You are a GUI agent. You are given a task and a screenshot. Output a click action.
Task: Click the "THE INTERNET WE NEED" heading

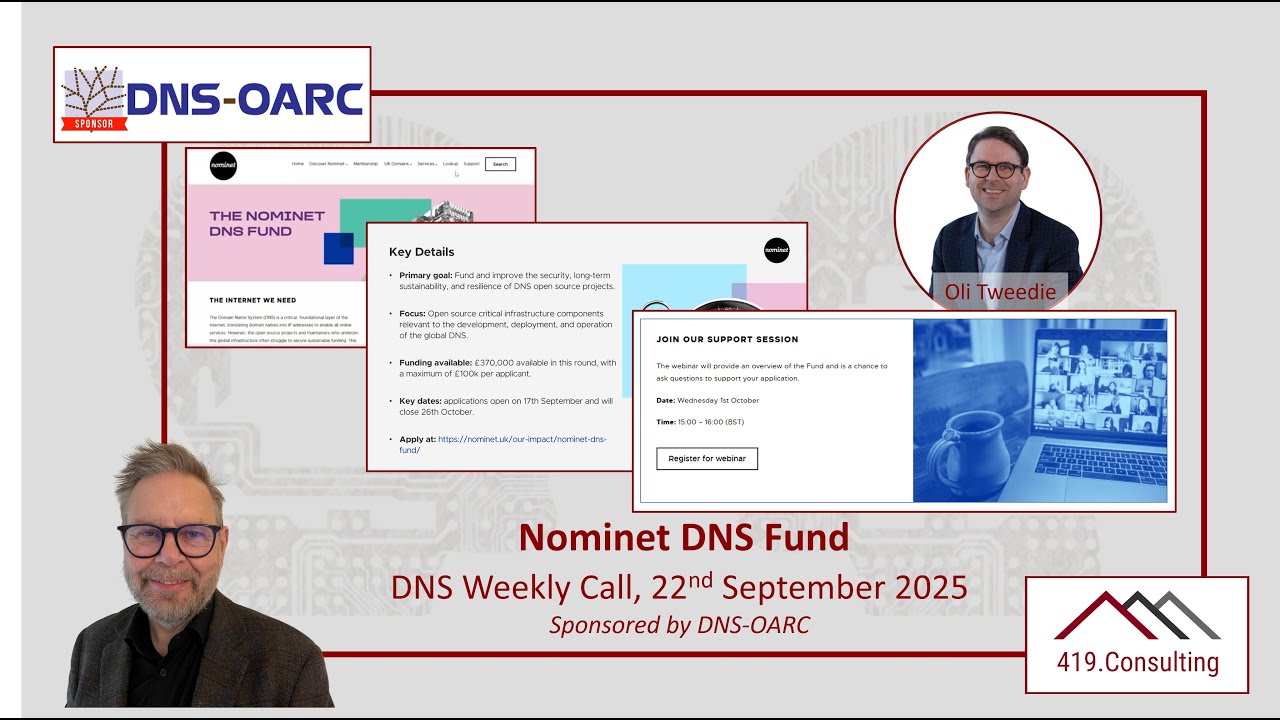[252, 300]
